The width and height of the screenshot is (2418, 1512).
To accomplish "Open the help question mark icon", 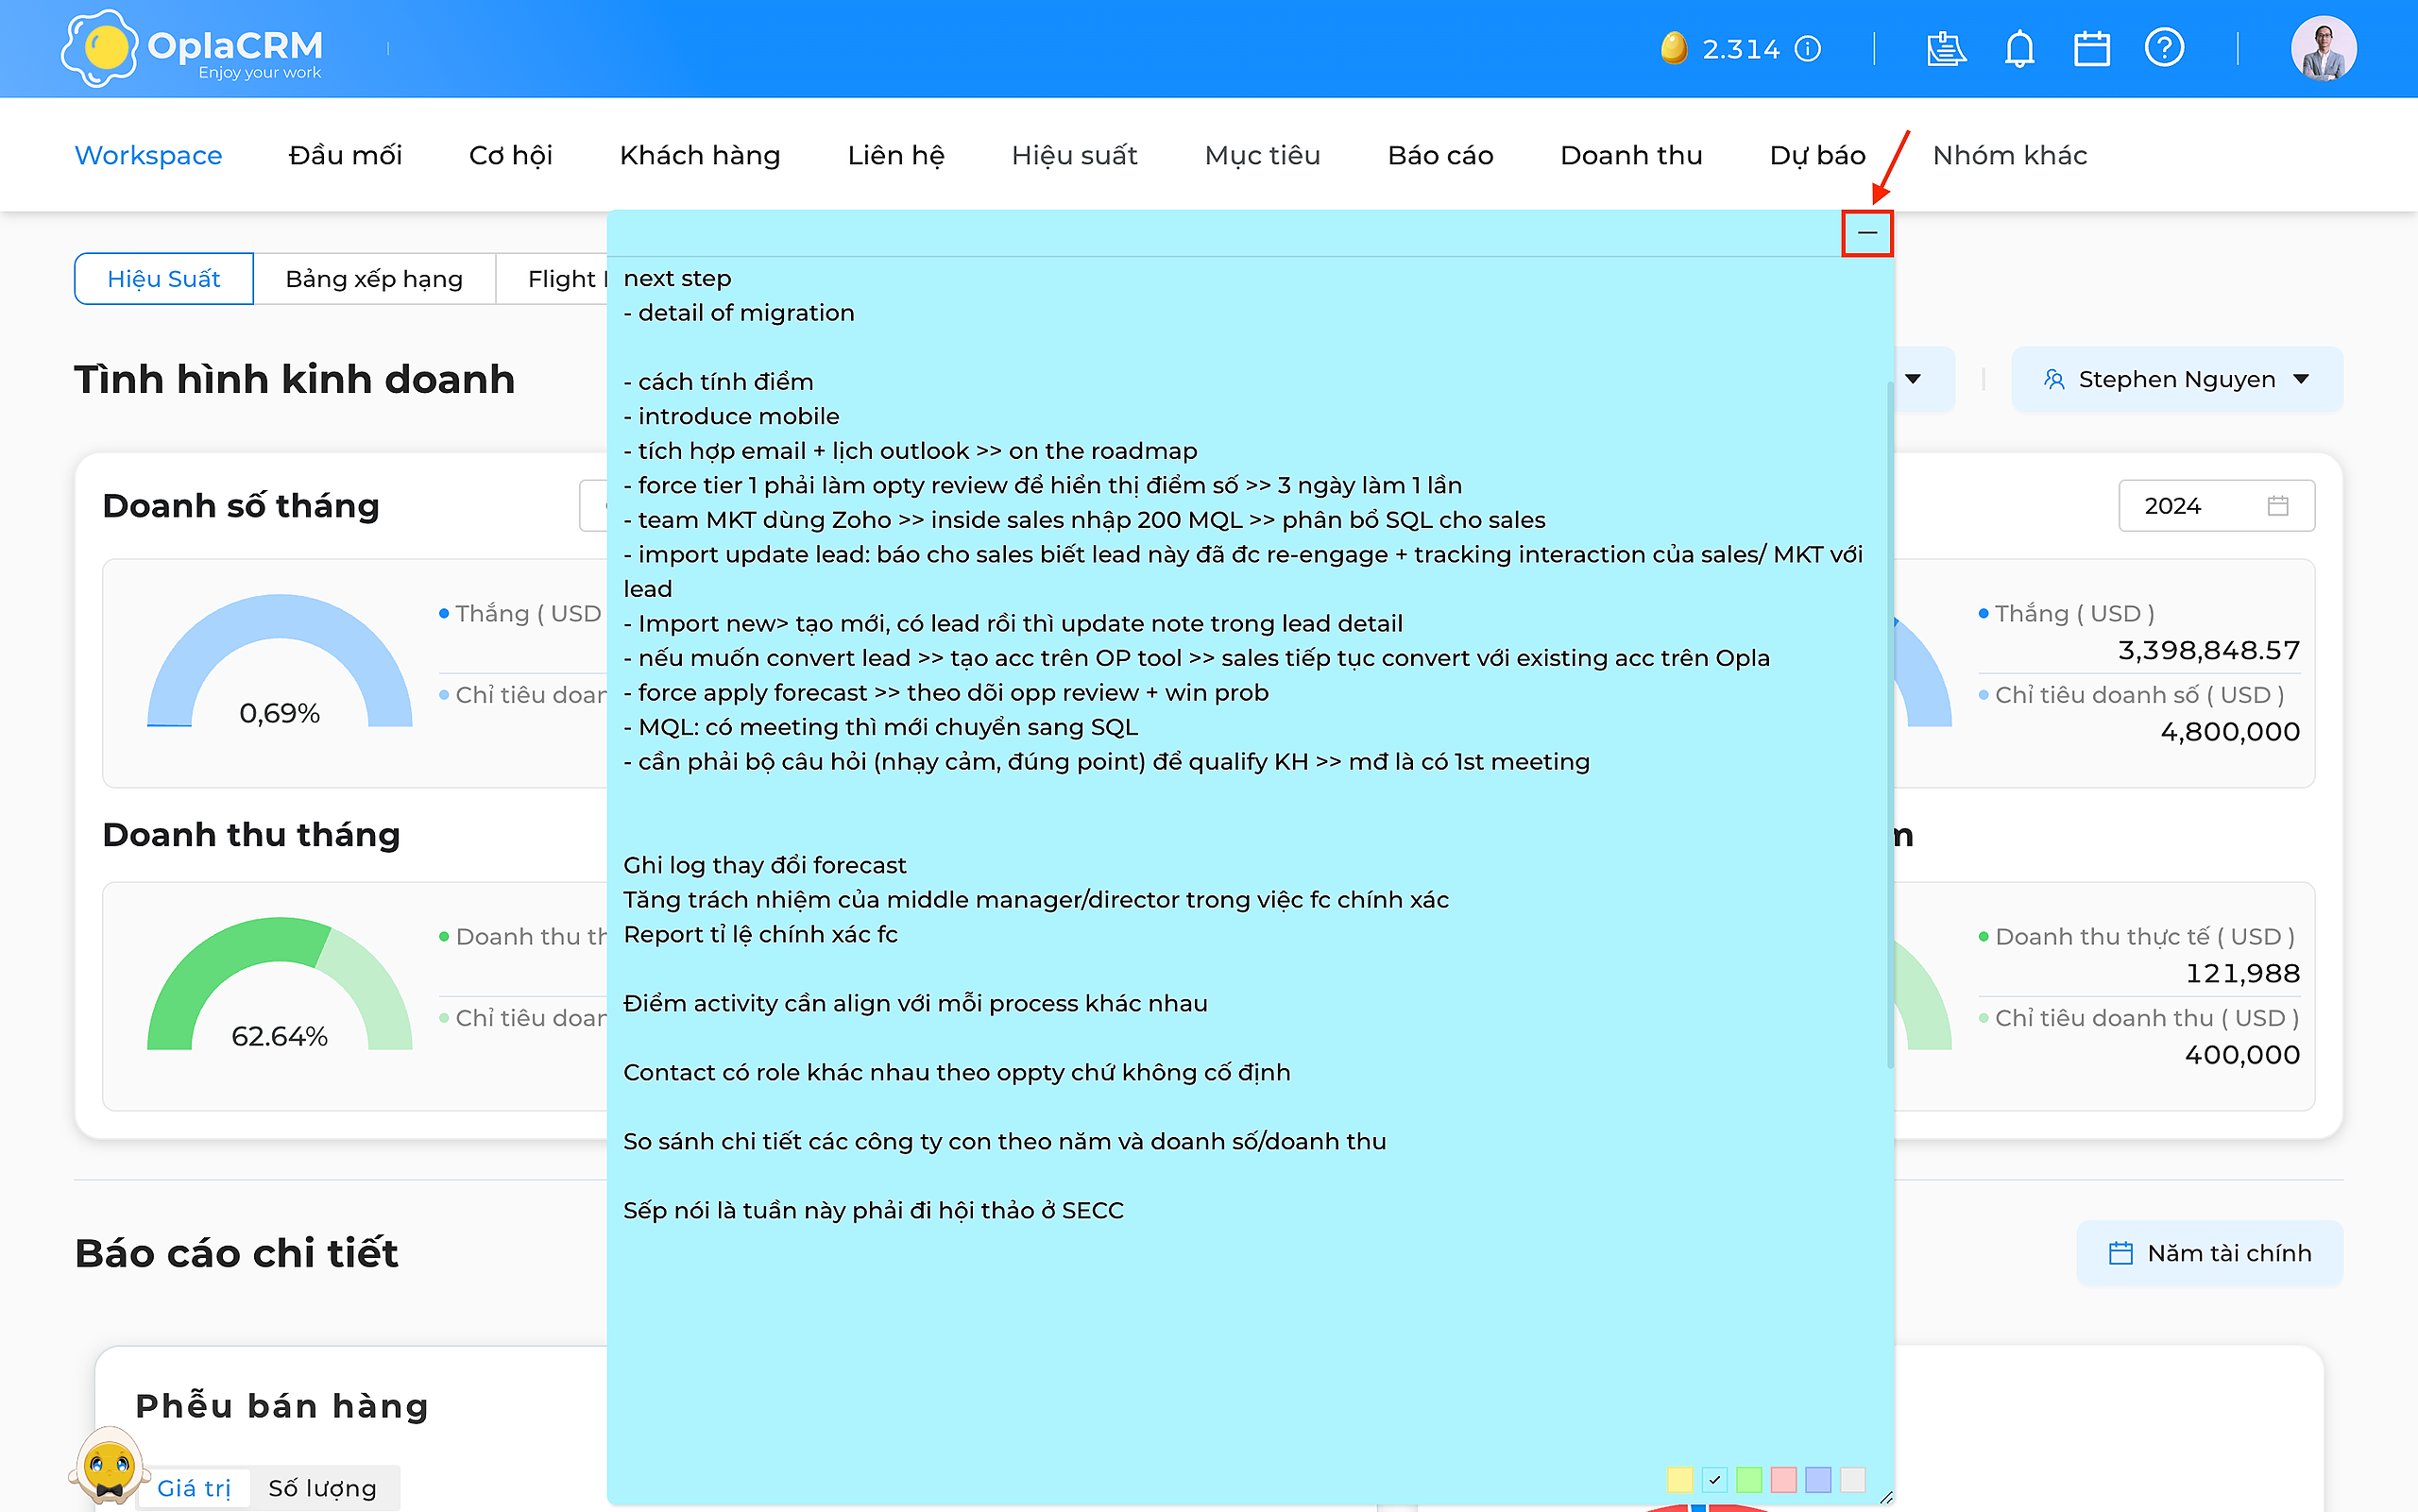I will 2164,47.
